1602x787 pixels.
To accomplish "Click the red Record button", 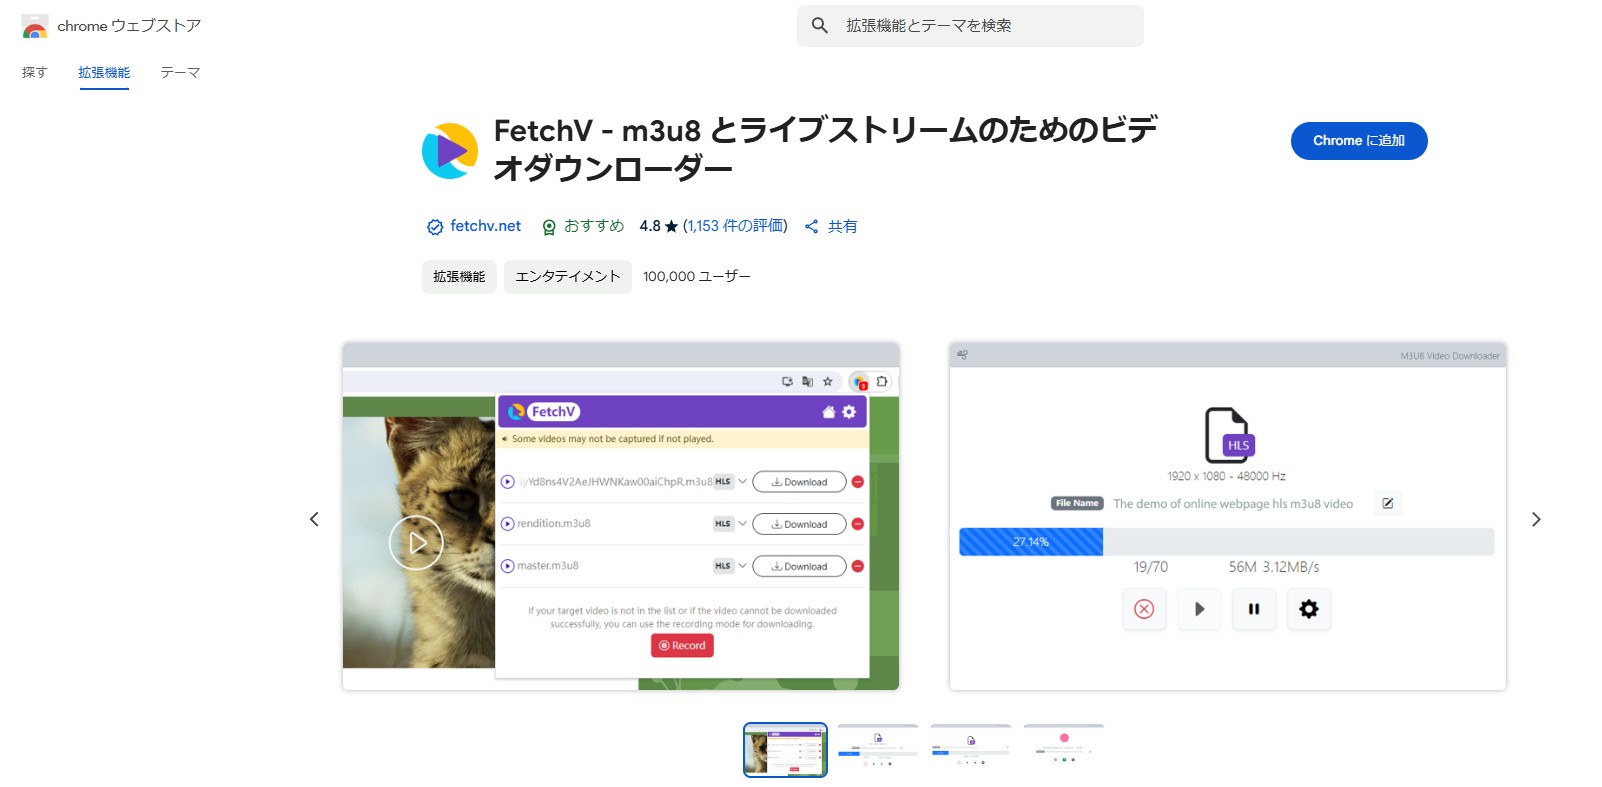I will click(x=682, y=646).
